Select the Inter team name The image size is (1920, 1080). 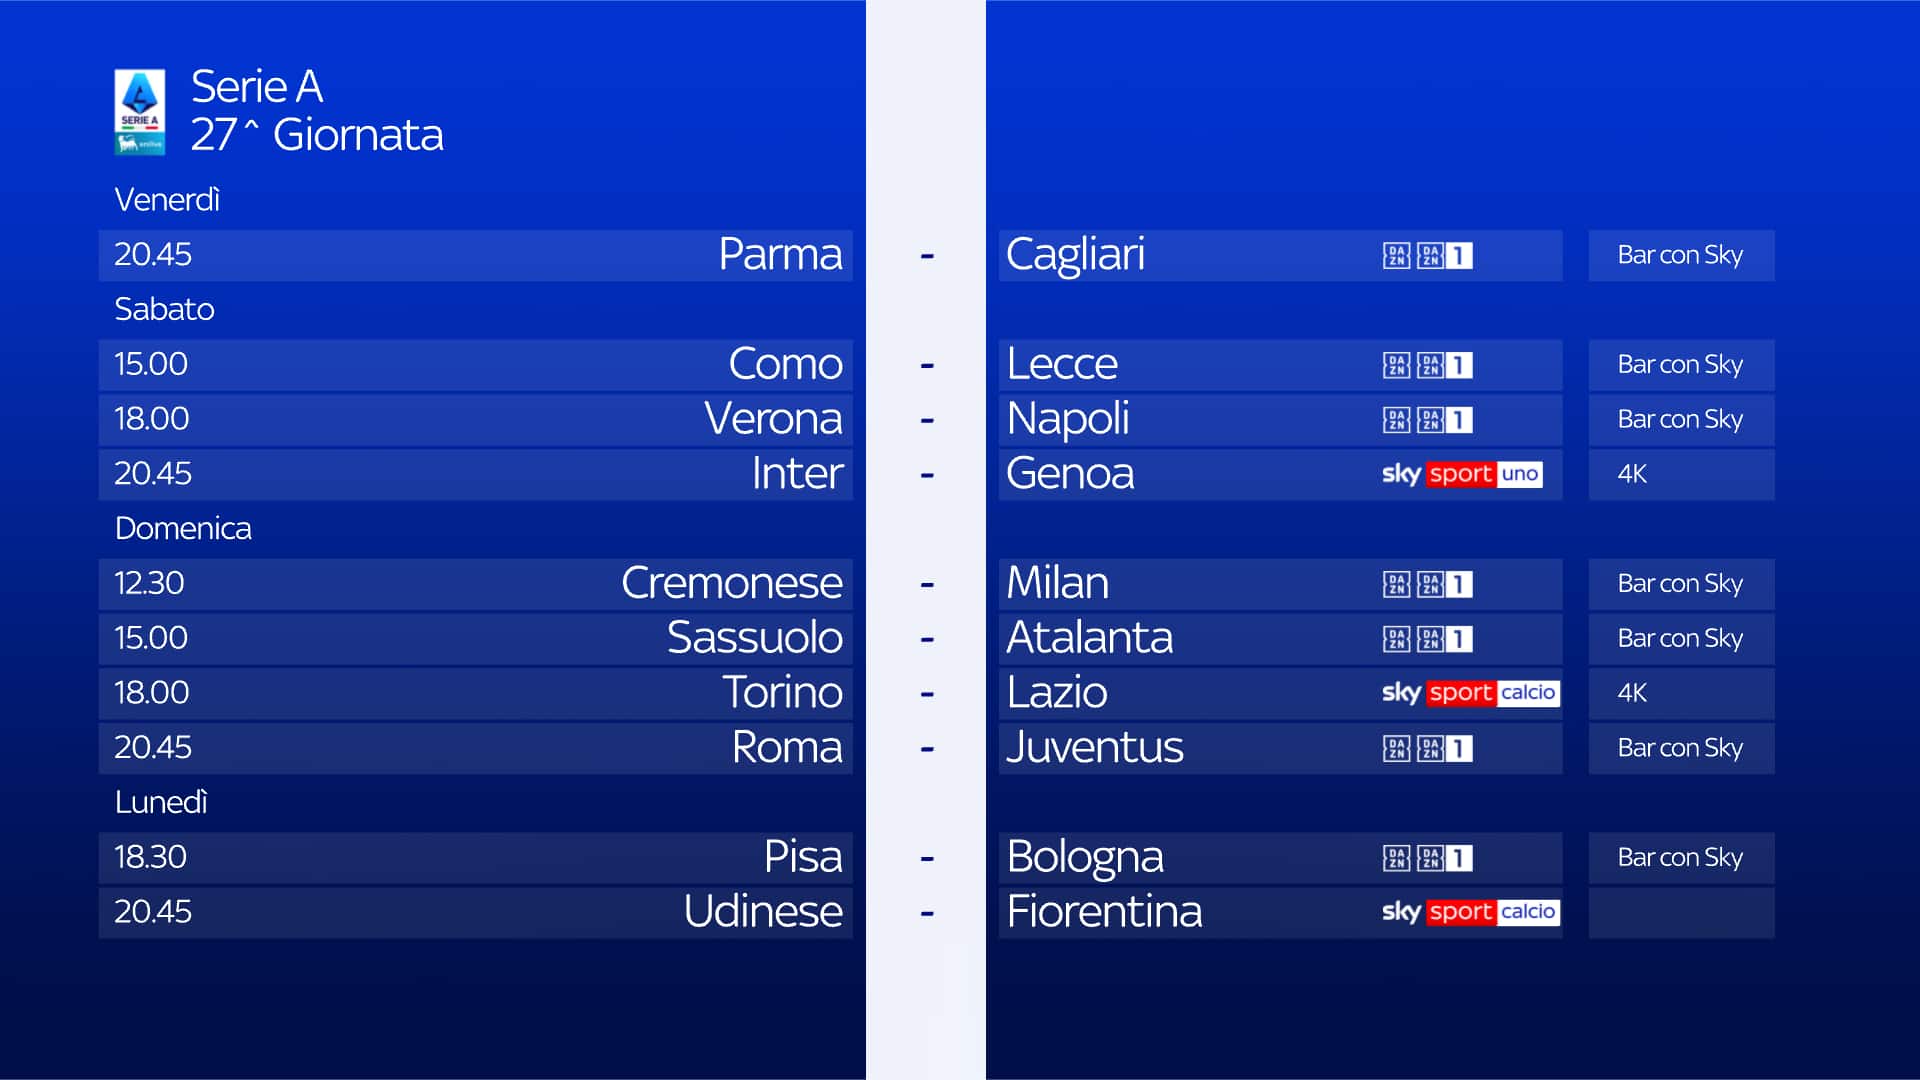pos(797,474)
